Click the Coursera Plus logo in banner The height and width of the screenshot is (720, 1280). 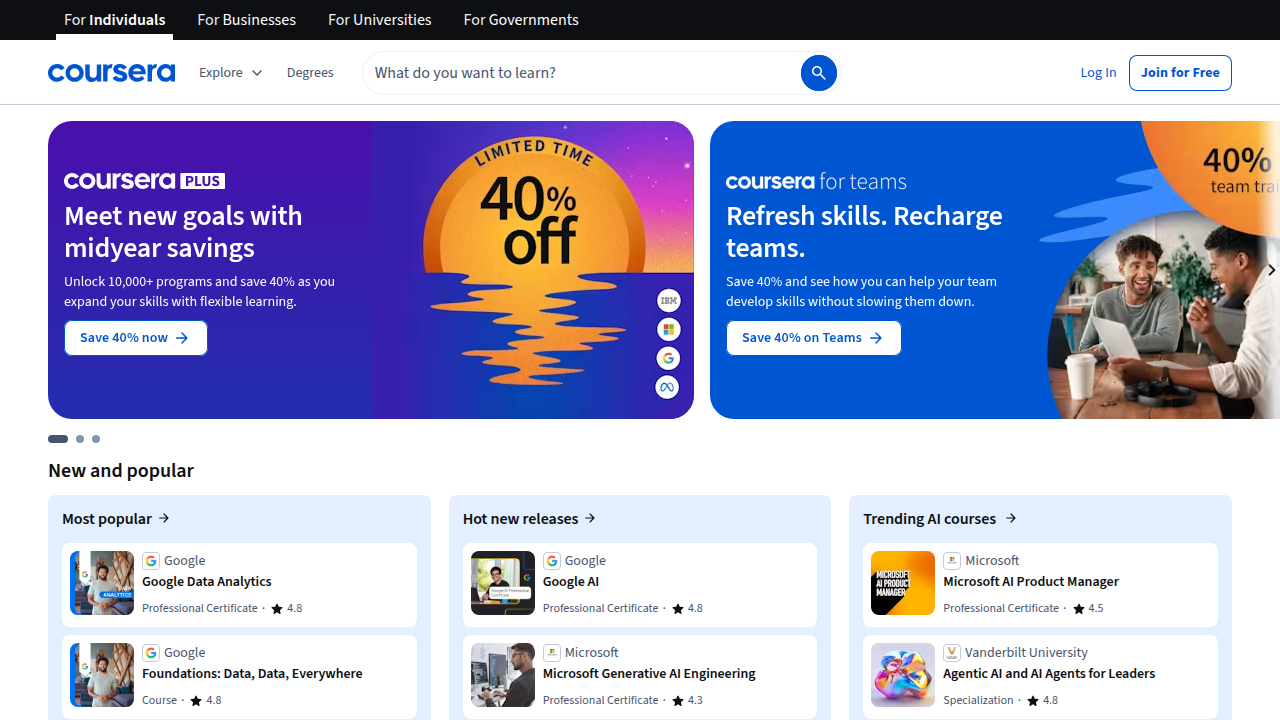tap(144, 181)
